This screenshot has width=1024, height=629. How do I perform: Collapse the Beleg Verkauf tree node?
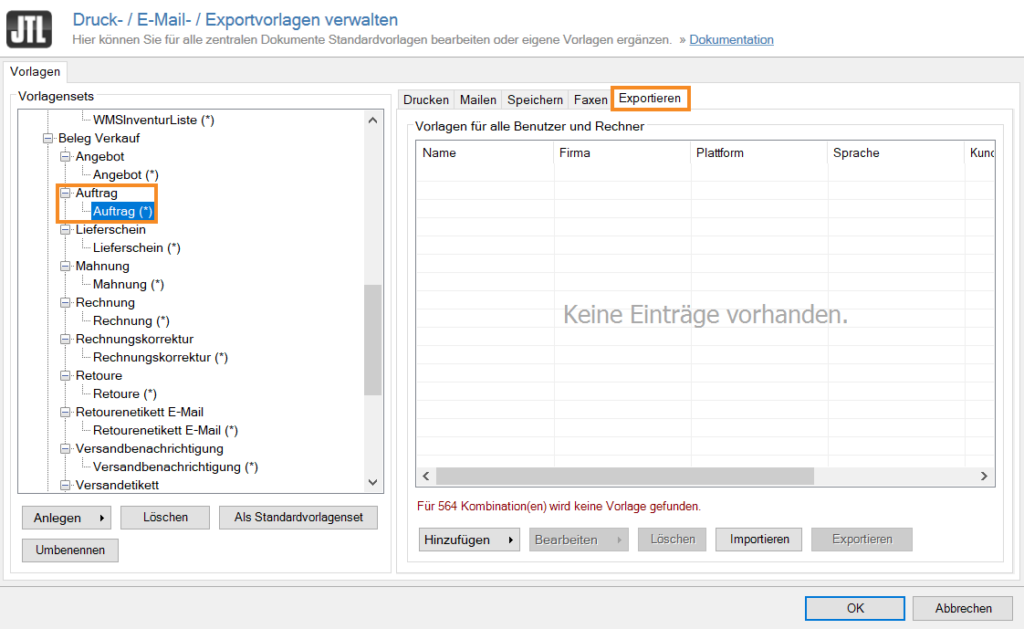tap(47, 138)
